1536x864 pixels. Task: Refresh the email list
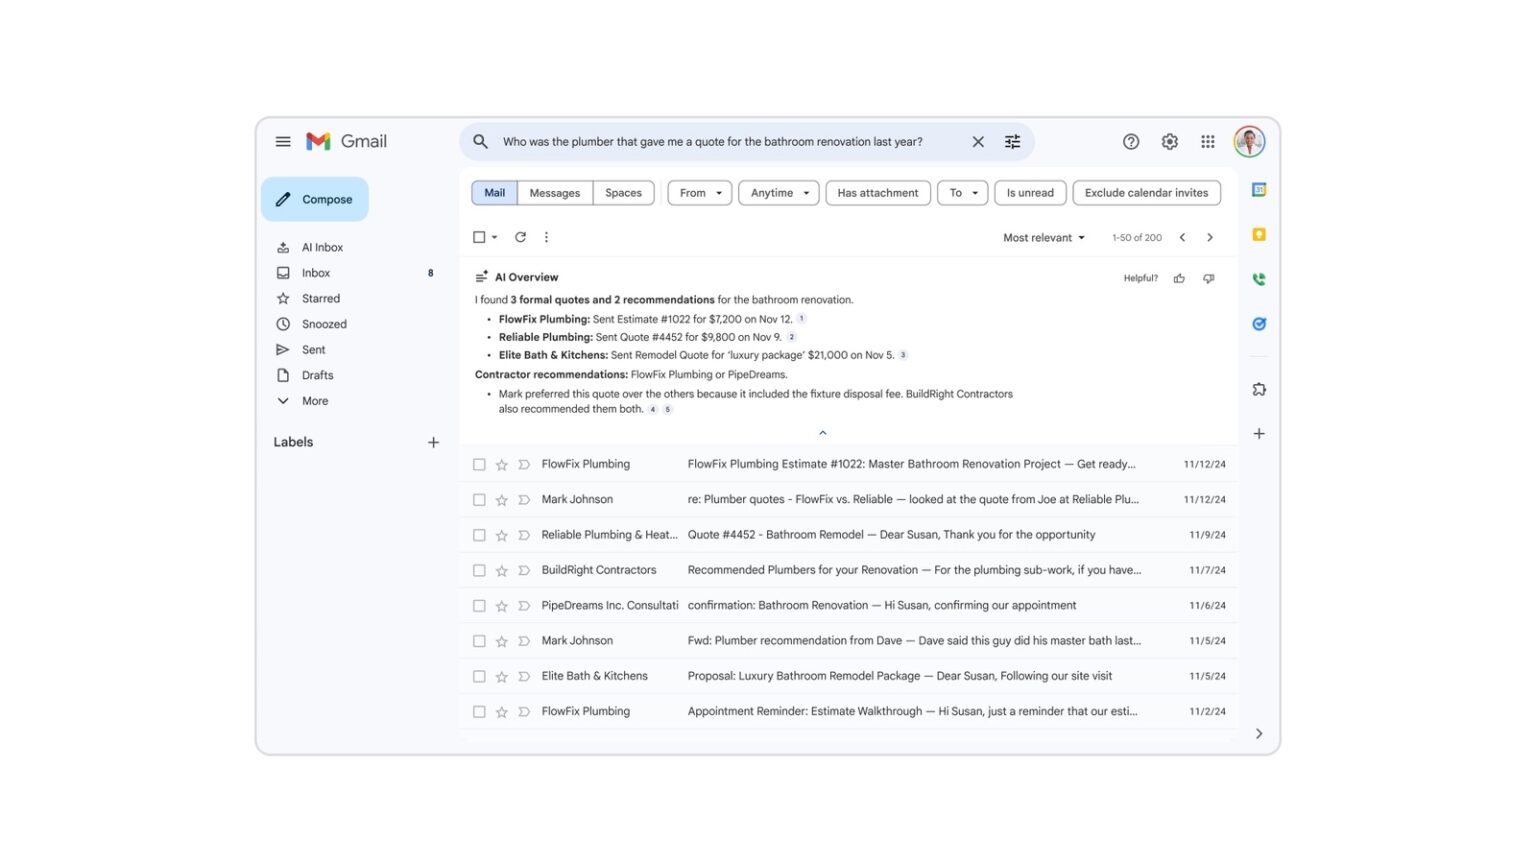click(x=520, y=237)
